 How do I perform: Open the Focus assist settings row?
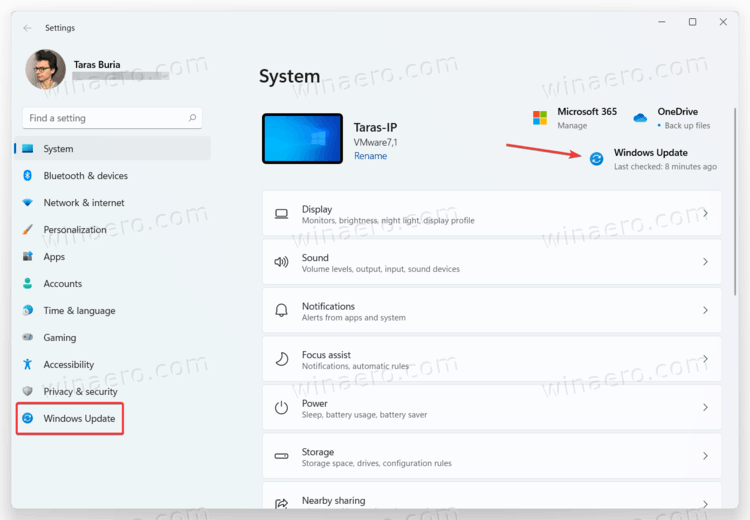pos(492,359)
